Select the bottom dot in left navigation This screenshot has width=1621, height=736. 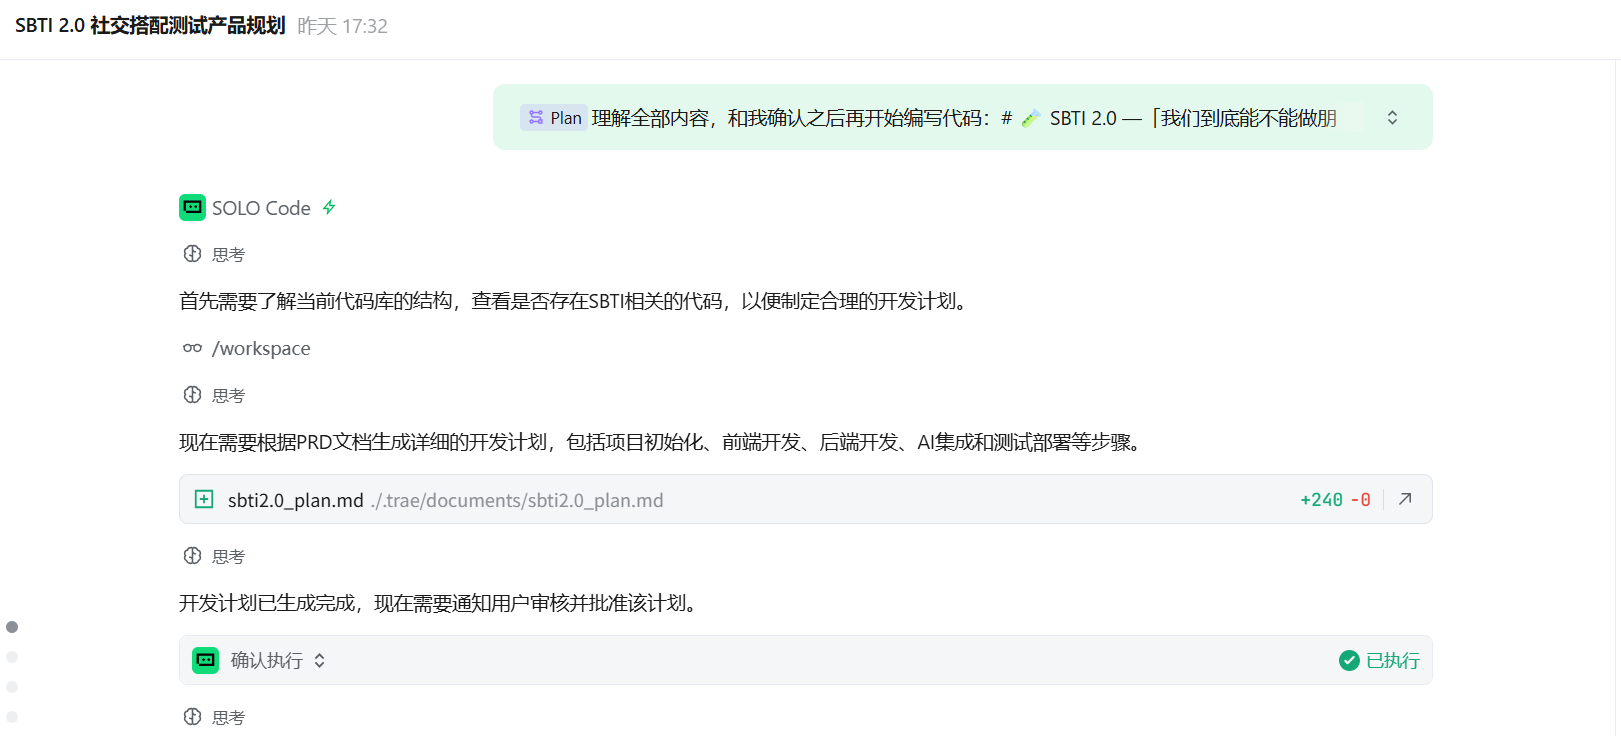[x=12, y=717]
